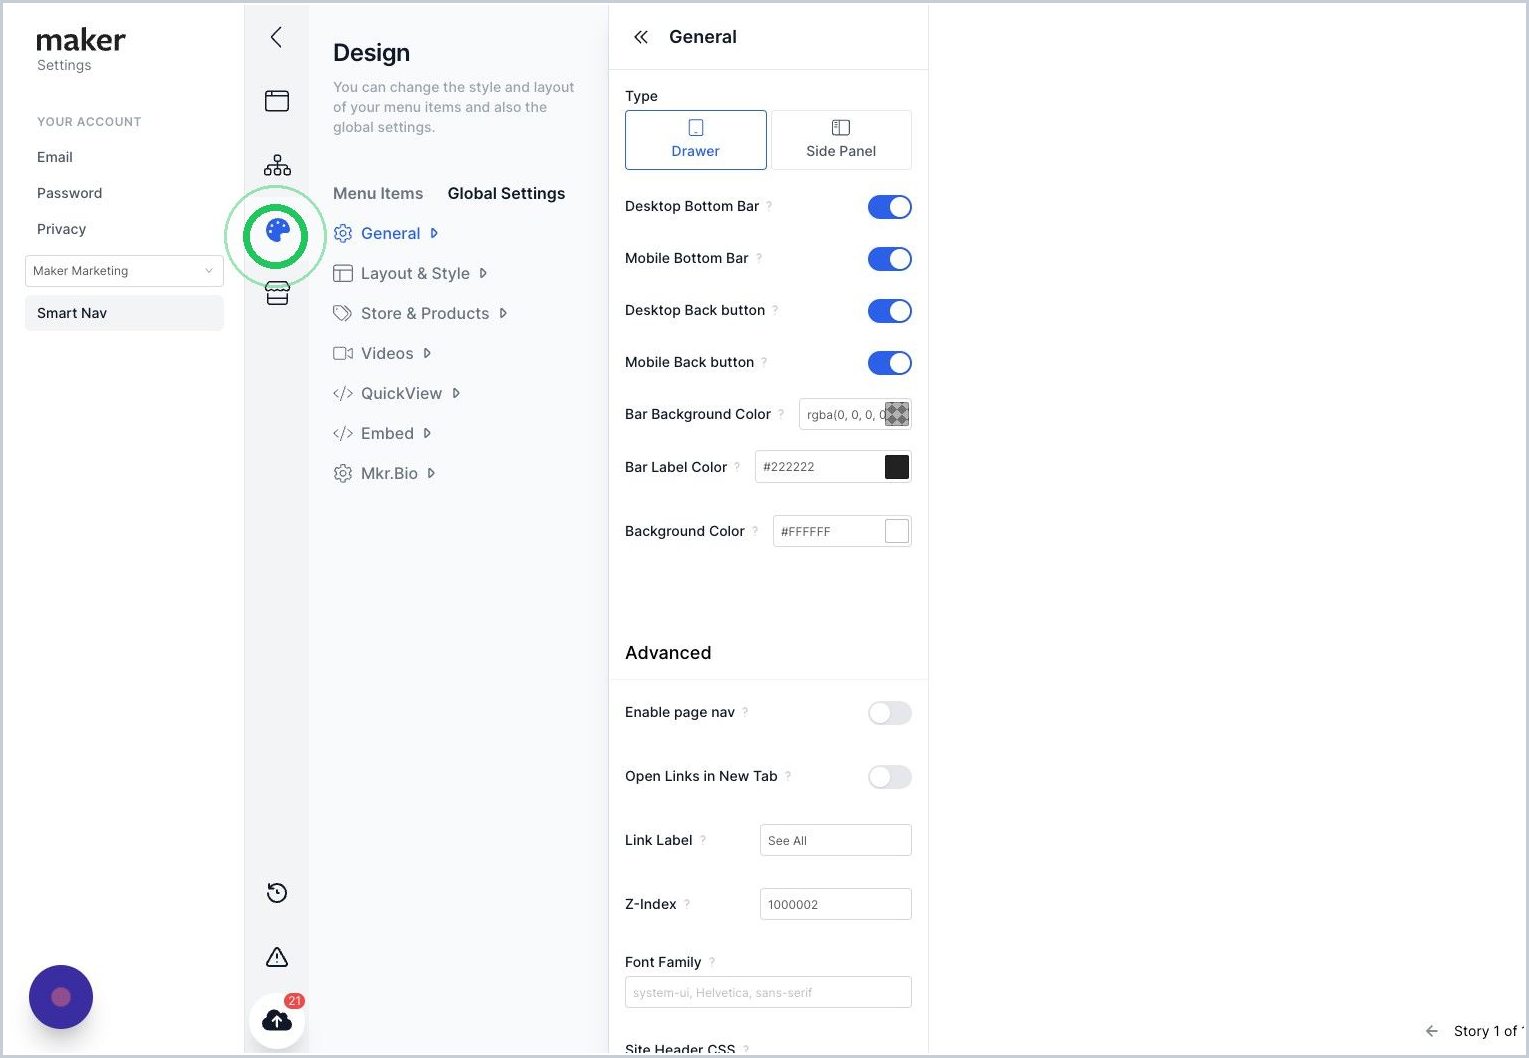The height and width of the screenshot is (1058, 1529).
Task: Click the help icon next to Desktop Bottom Bar
Action: (769, 206)
